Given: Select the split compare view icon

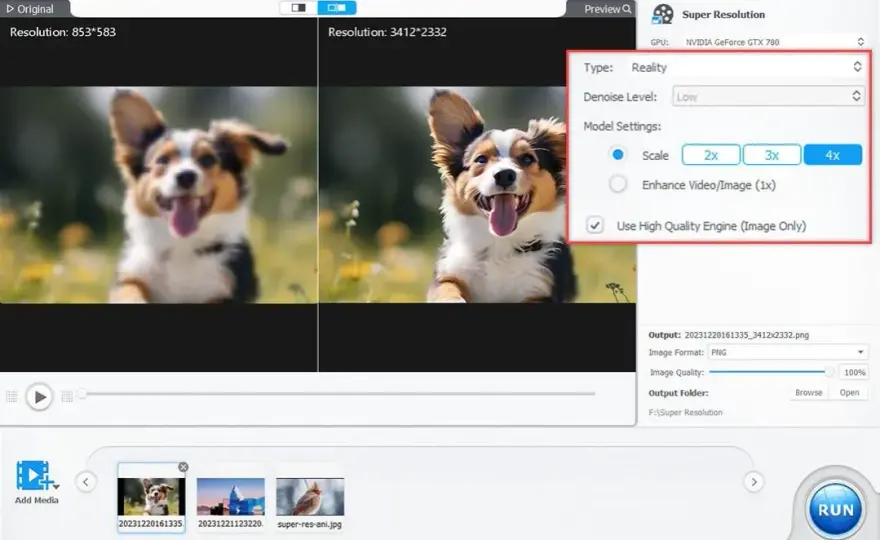Looking at the screenshot, I should click(337, 8).
